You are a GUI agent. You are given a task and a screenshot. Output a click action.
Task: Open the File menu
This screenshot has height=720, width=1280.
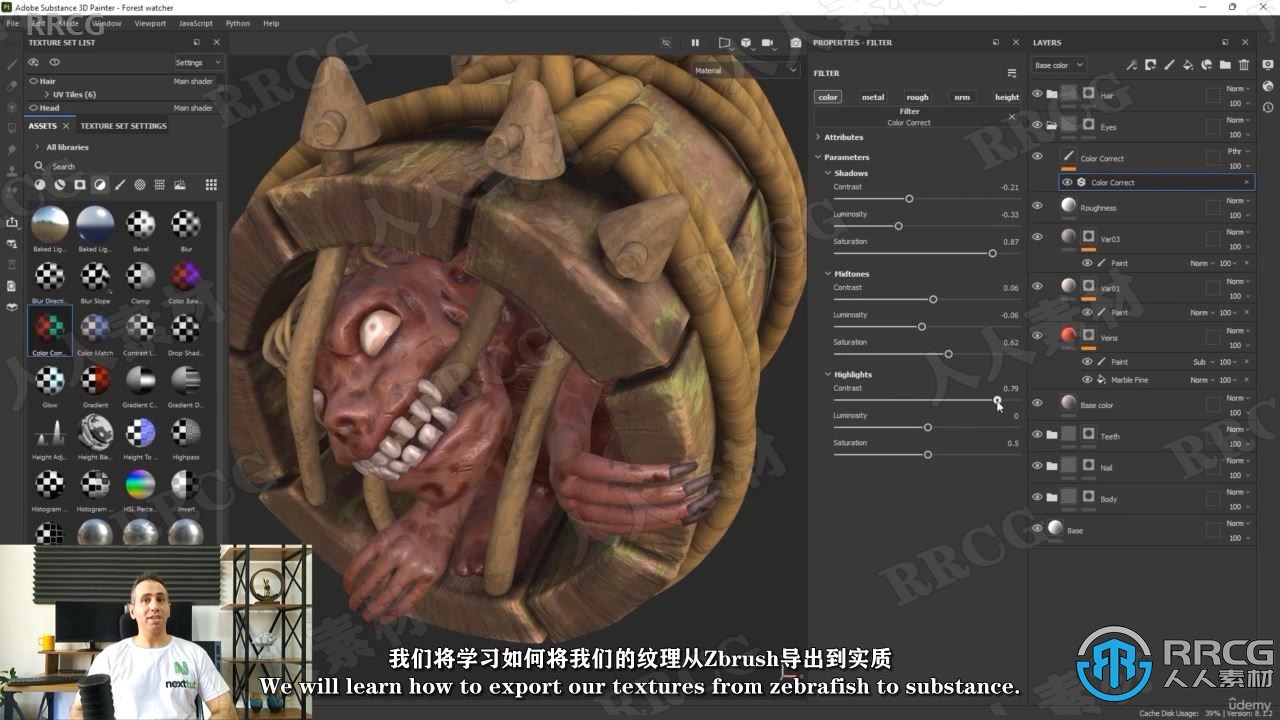12,23
